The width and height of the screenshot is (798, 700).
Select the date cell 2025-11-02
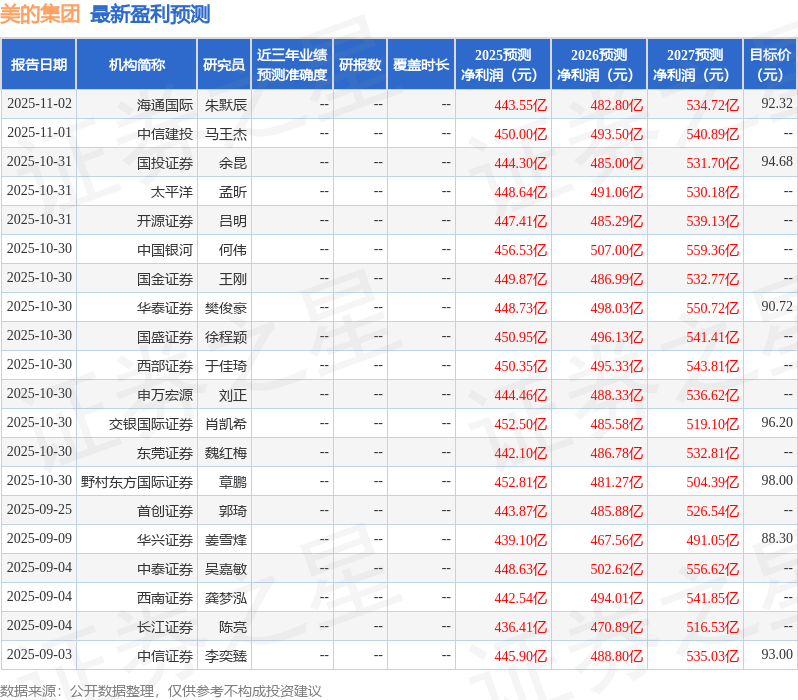(39, 104)
